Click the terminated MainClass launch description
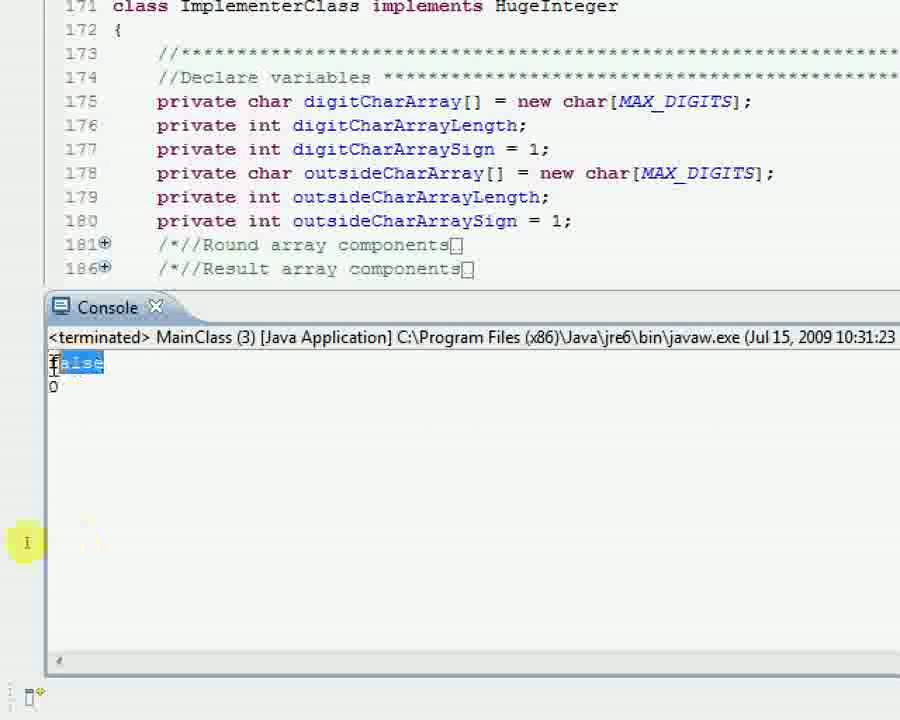The width and height of the screenshot is (900, 720). [x=472, y=337]
